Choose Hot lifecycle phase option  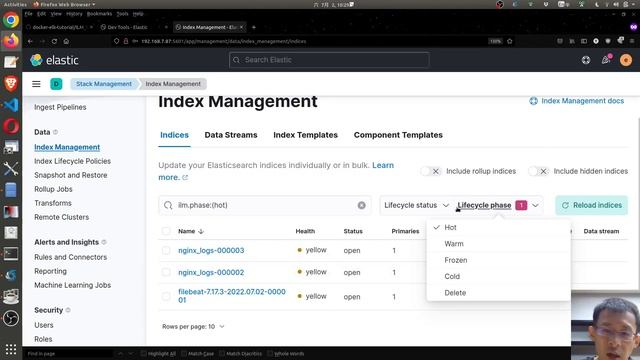498,227
